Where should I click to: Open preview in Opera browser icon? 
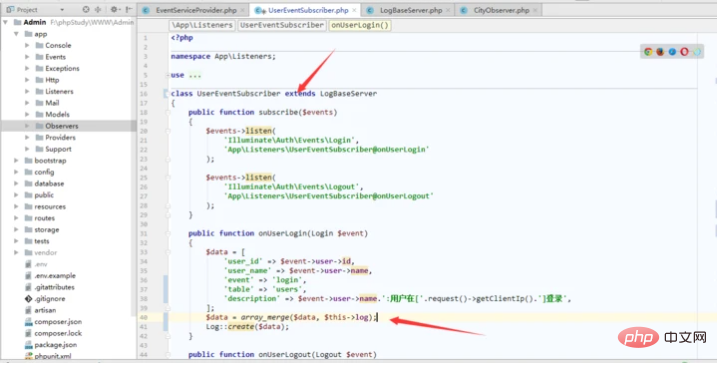pos(684,52)
